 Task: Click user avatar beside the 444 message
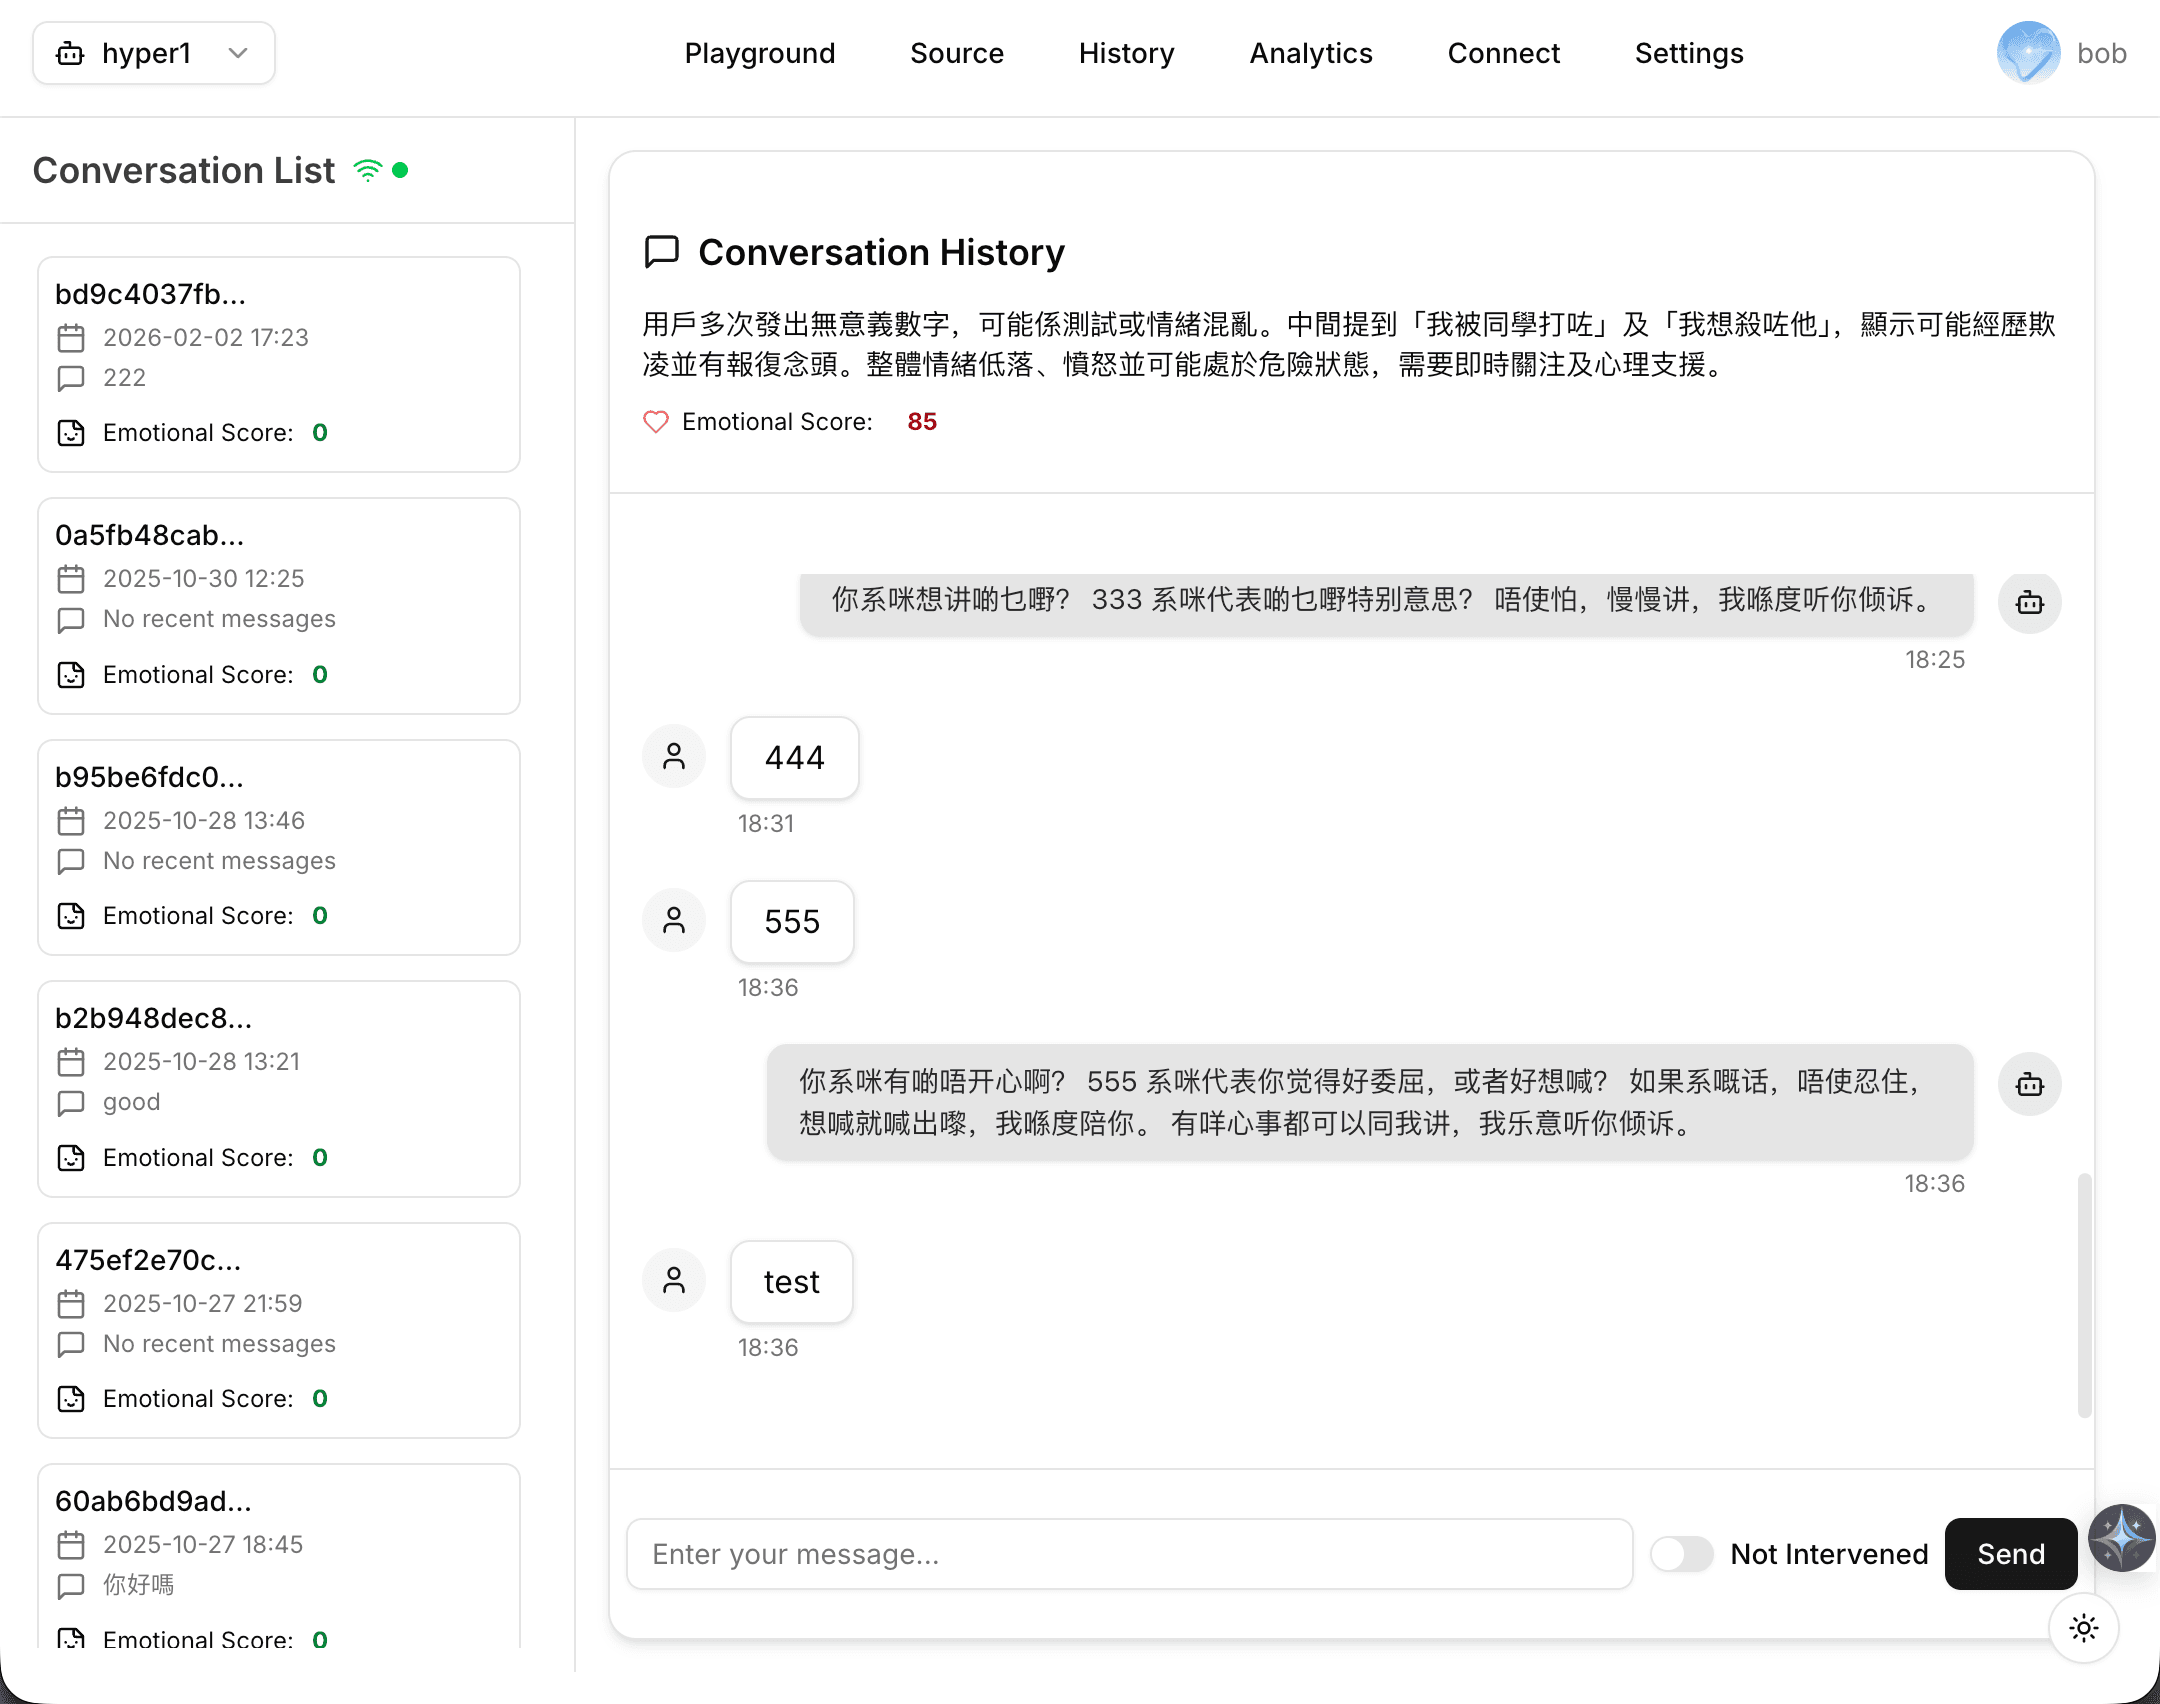point(674,756)
